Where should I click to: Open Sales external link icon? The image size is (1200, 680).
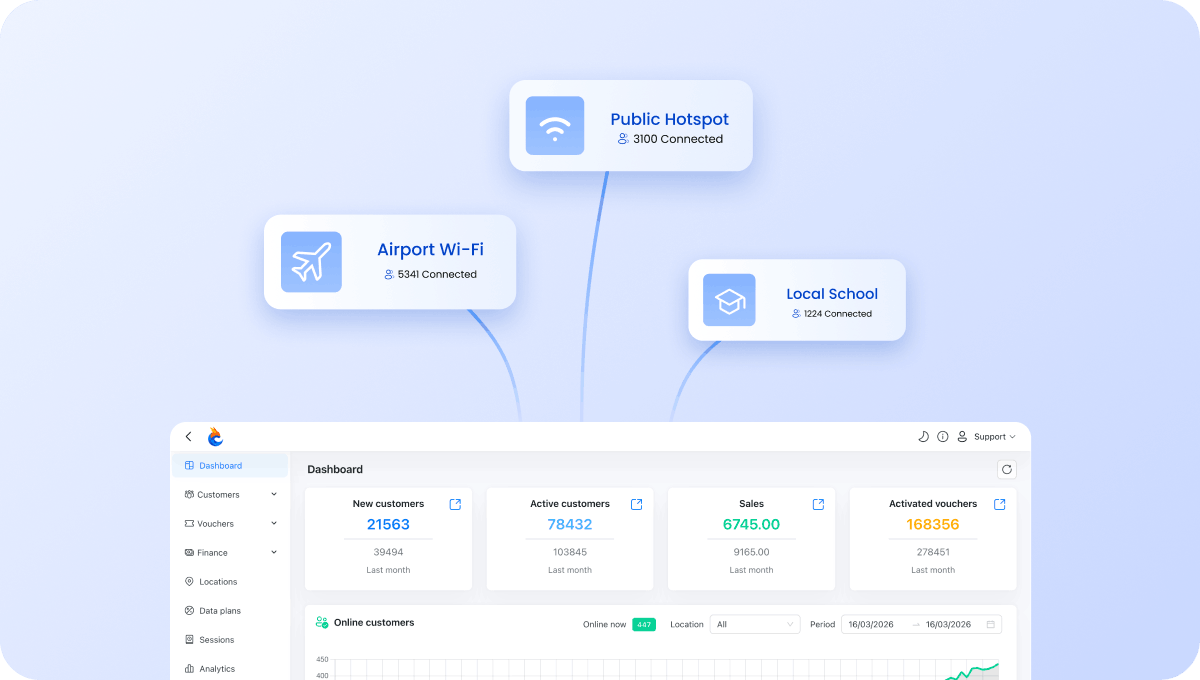(818, 504)
